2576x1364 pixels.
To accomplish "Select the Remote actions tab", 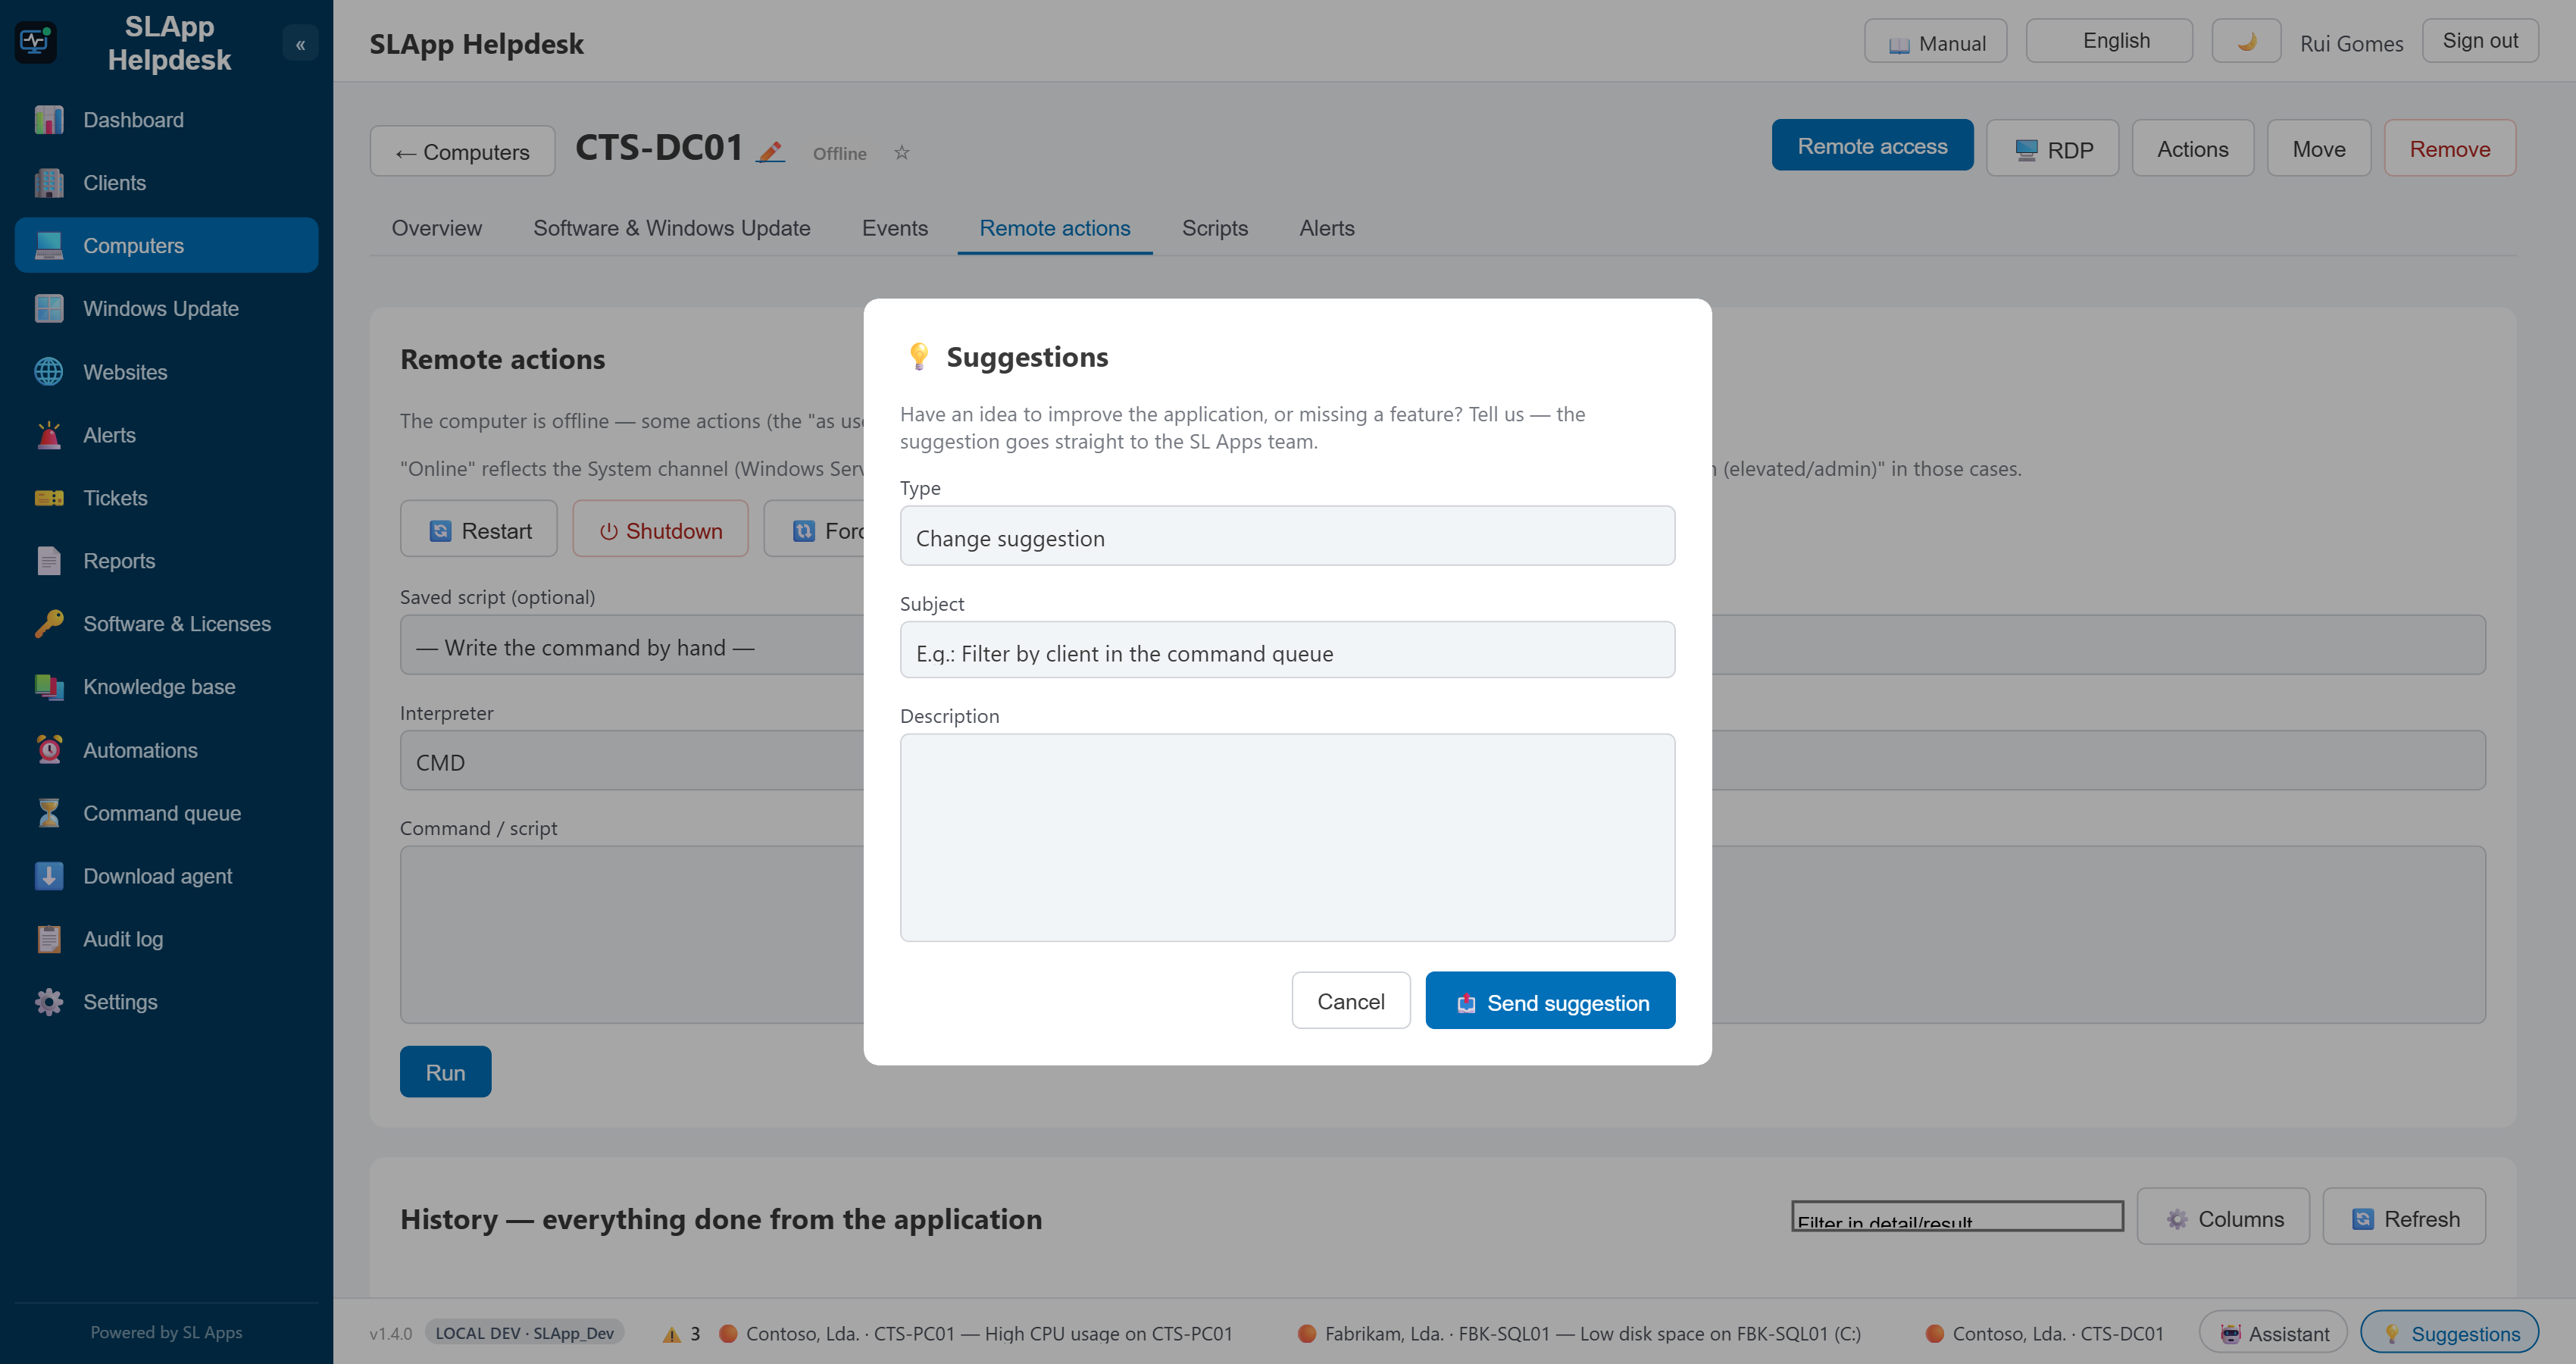I will pyautogui.click(x=1054, y=228).
